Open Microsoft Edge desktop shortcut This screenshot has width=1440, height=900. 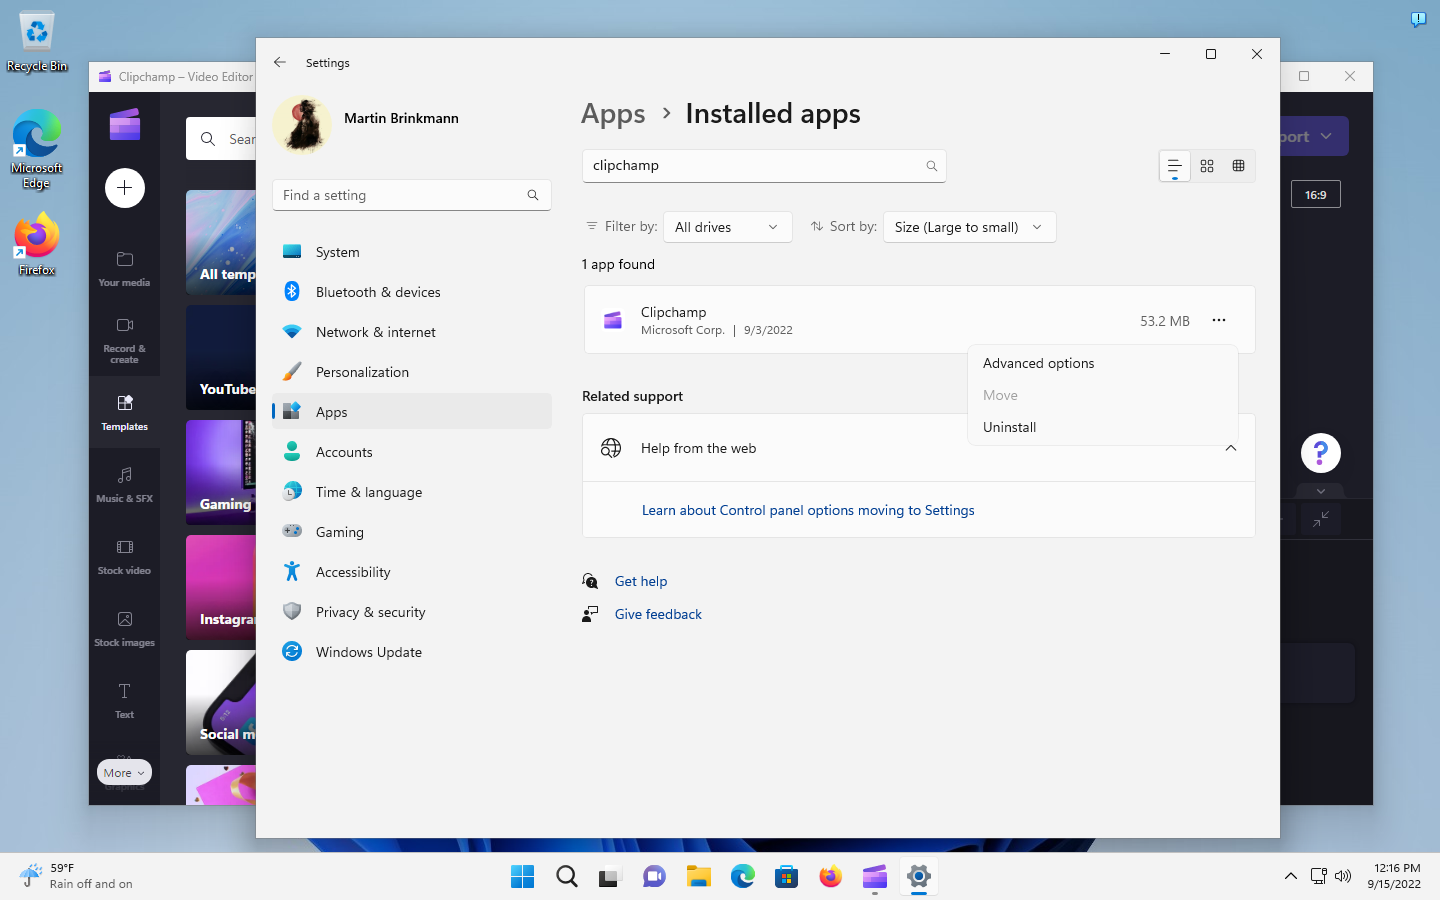click(x=37, y=148)
